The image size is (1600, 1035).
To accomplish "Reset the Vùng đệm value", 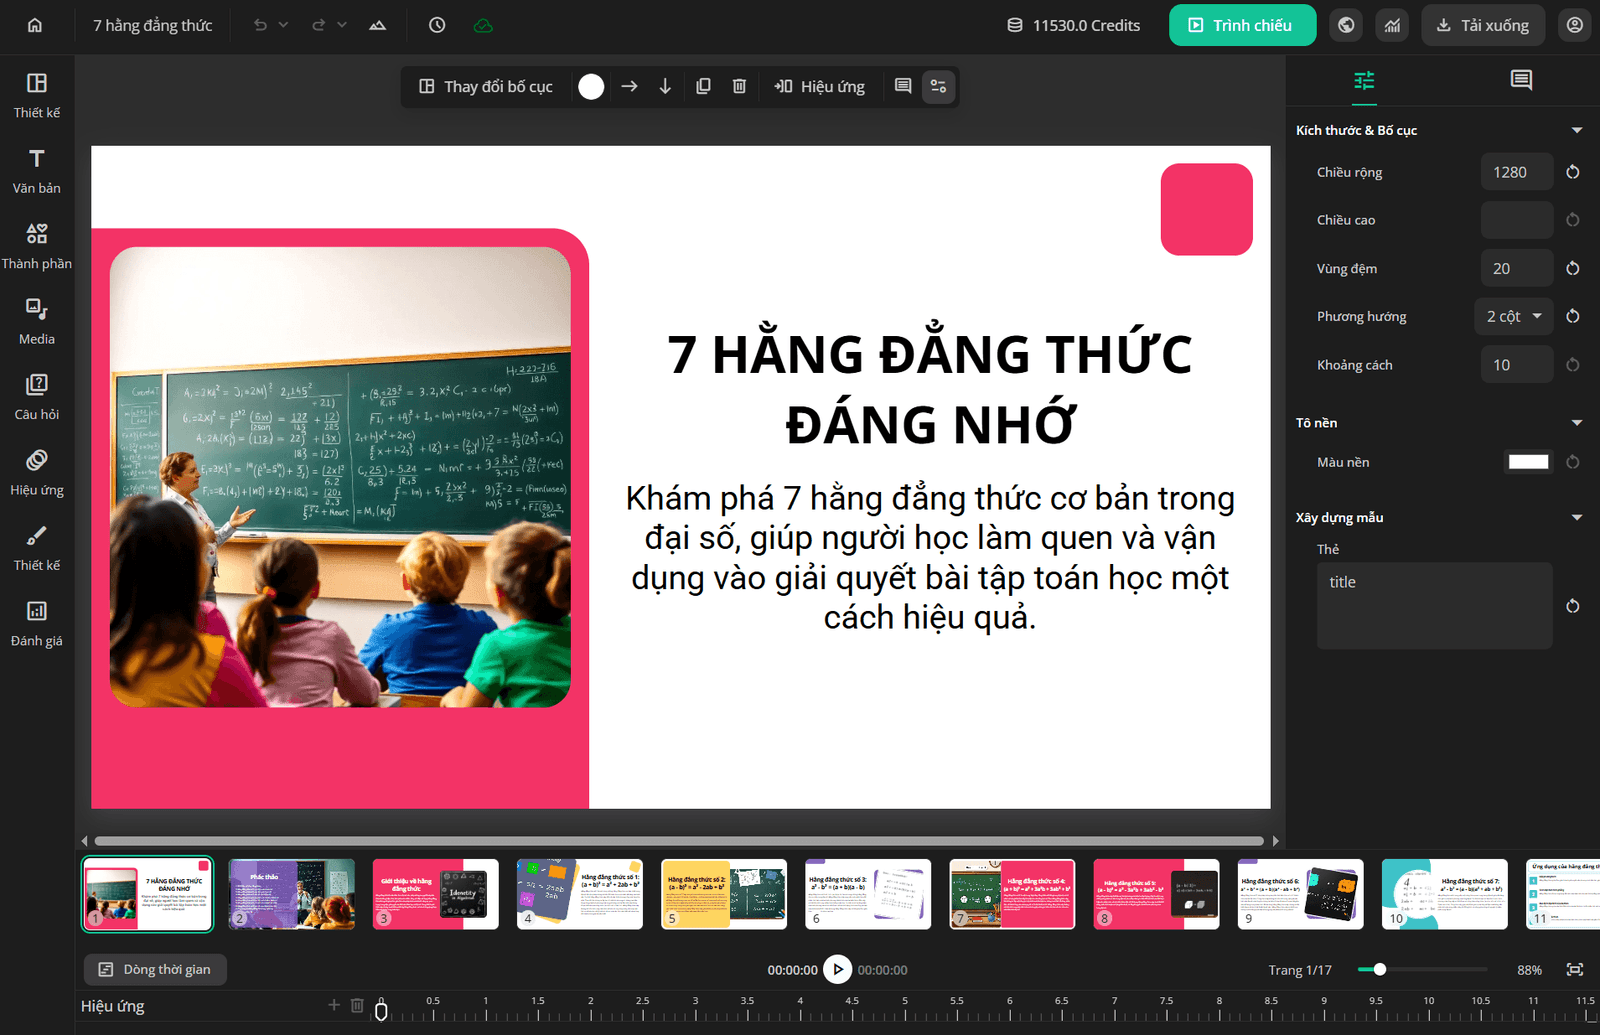I will click(x=1573, y=268).
